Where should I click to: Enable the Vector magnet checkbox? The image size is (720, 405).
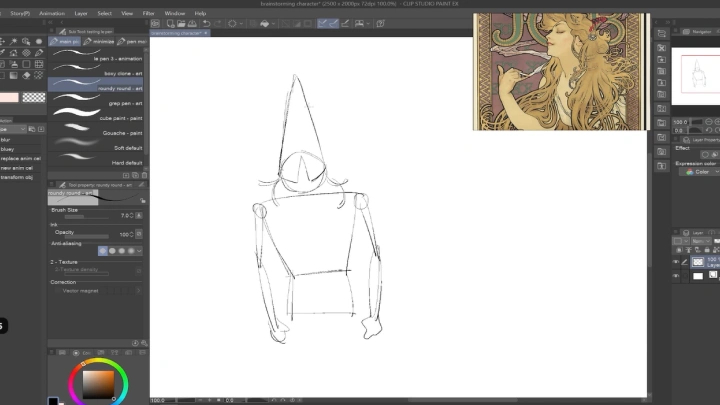click(x=57, y=291)
